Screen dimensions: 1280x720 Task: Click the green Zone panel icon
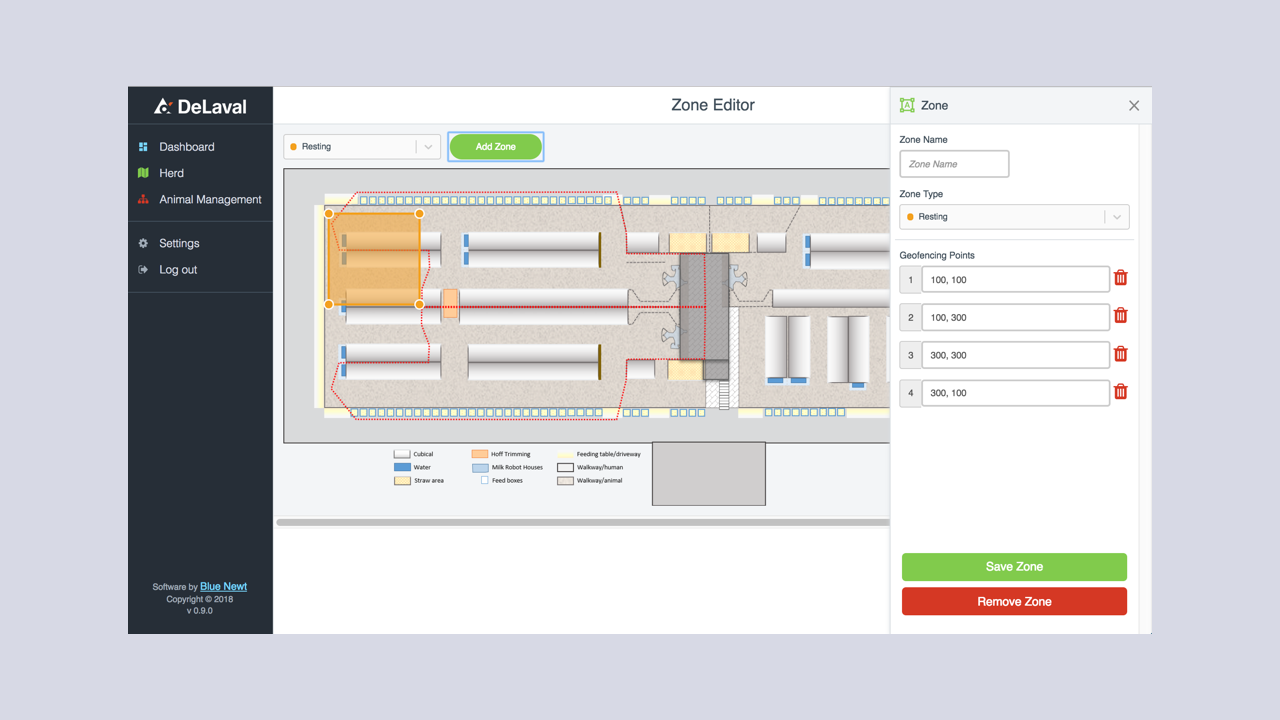click(907, 104)
